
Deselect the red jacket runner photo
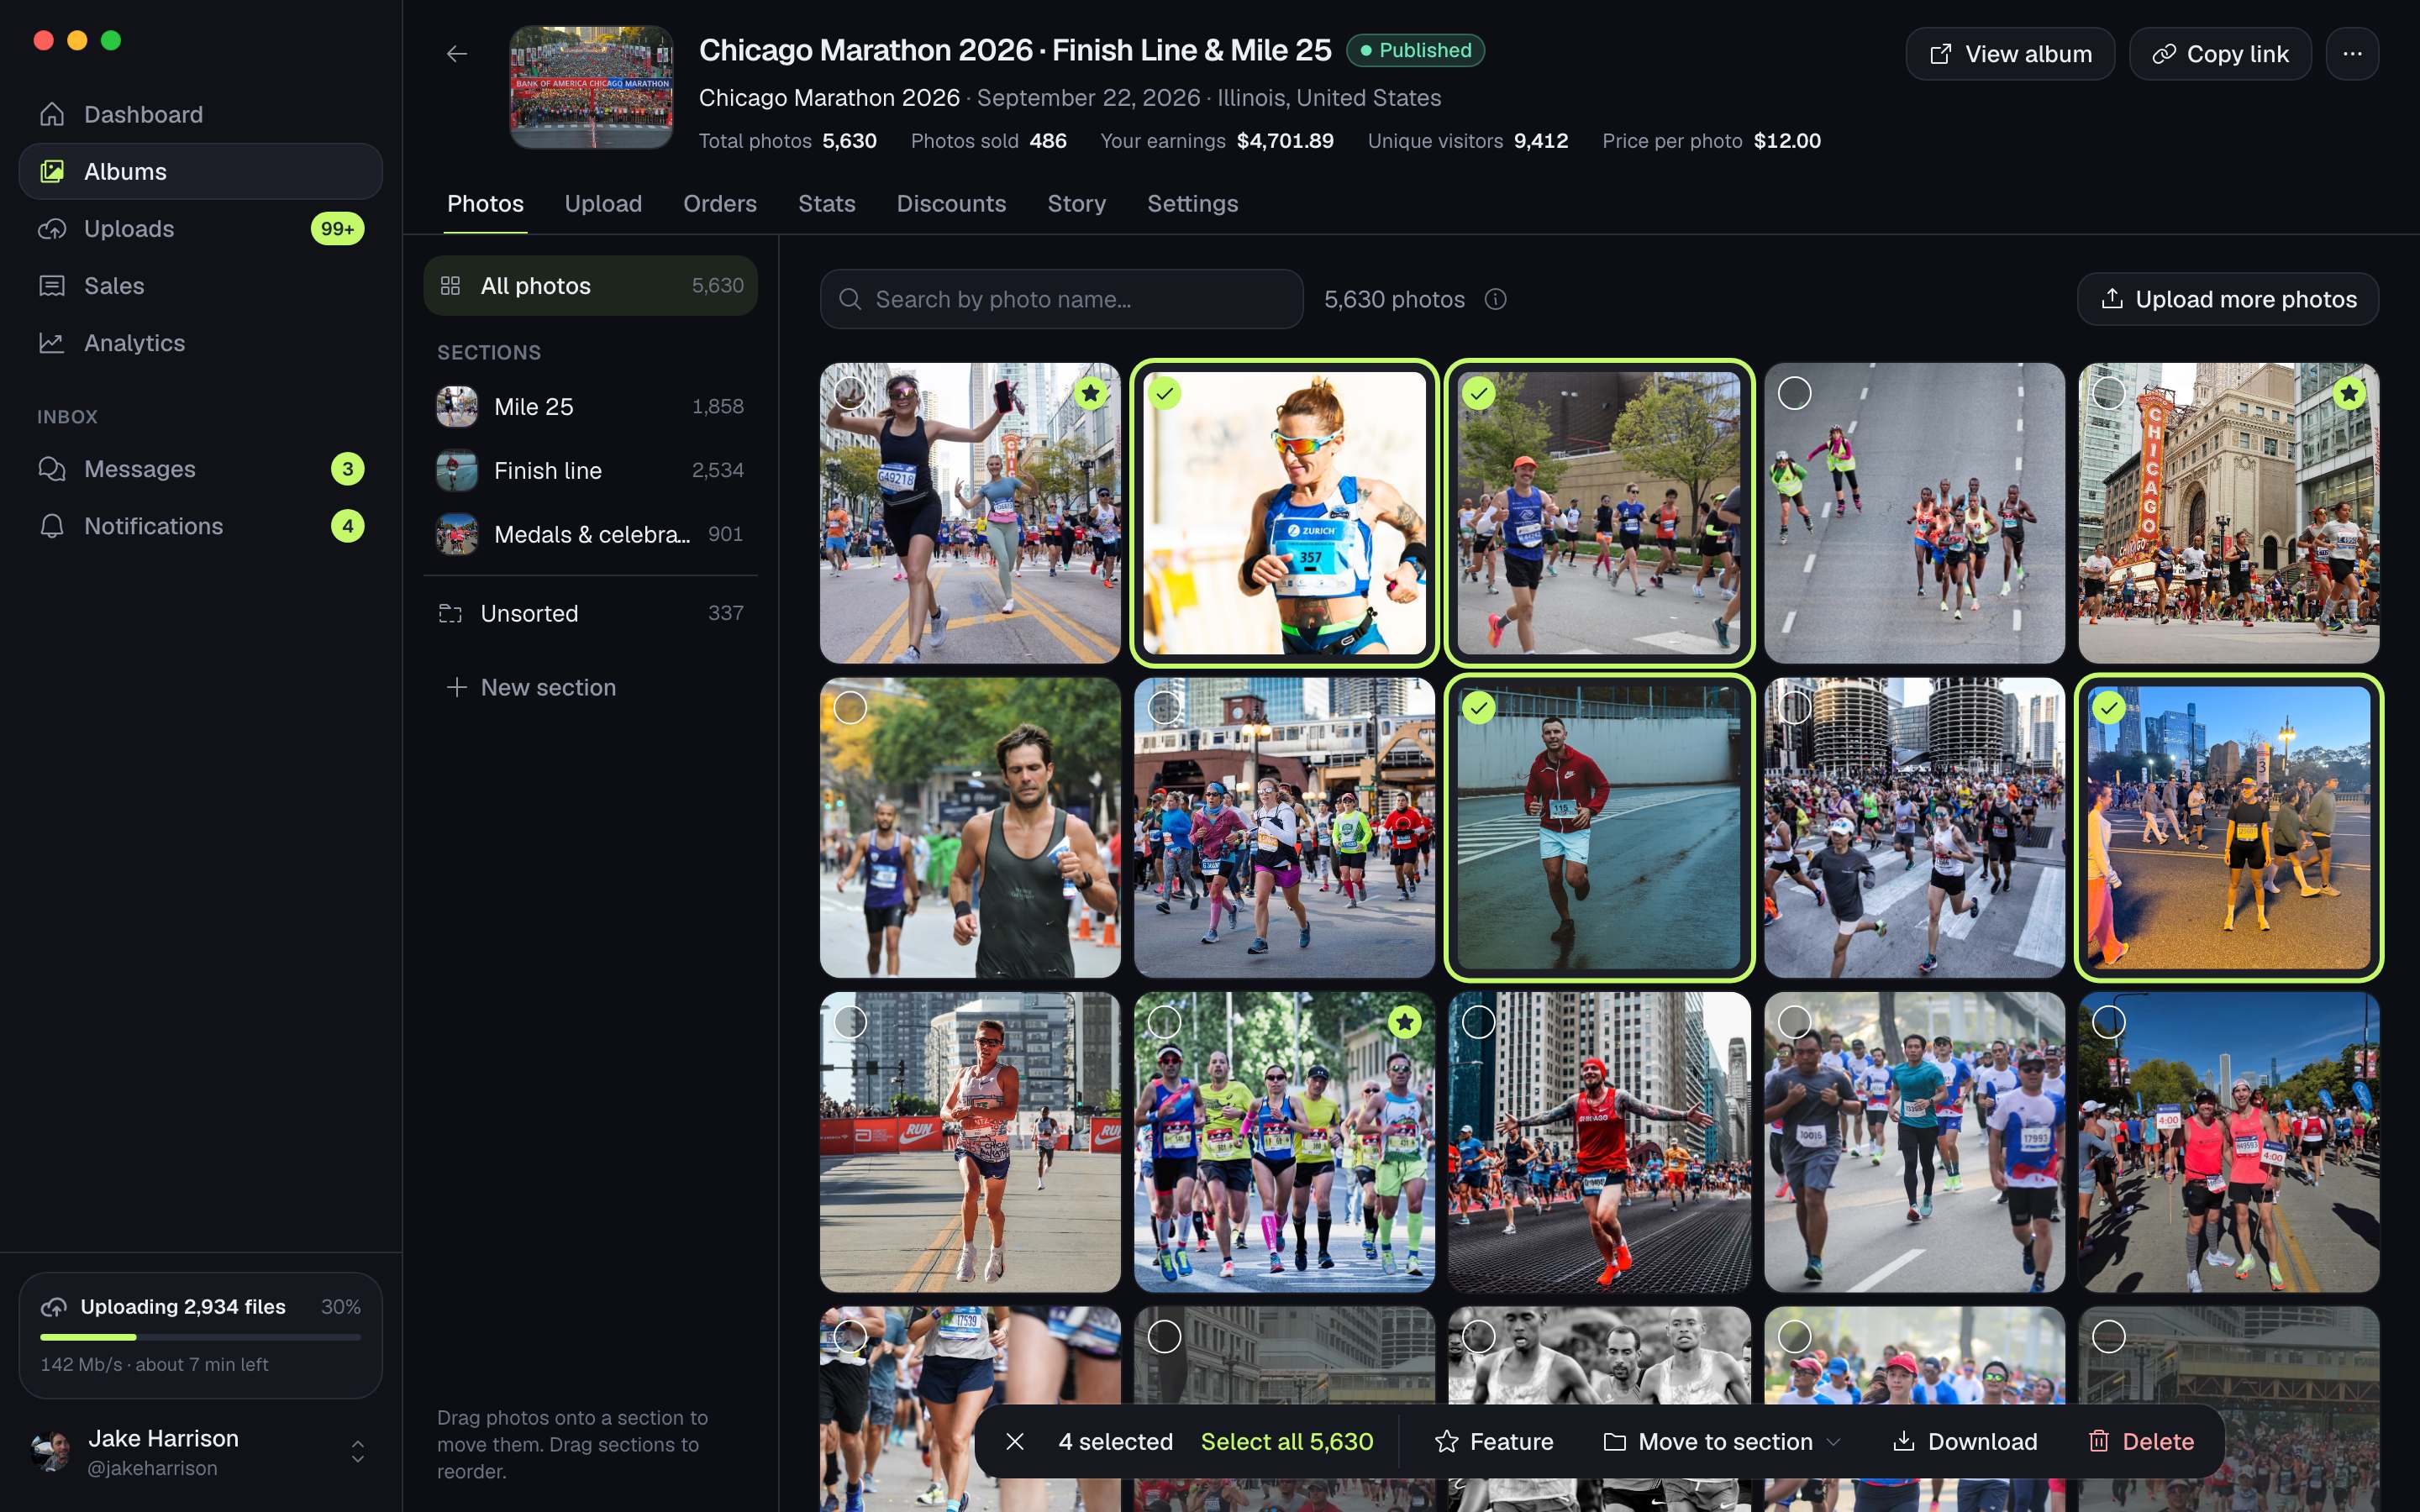[x=1479, y=708]
